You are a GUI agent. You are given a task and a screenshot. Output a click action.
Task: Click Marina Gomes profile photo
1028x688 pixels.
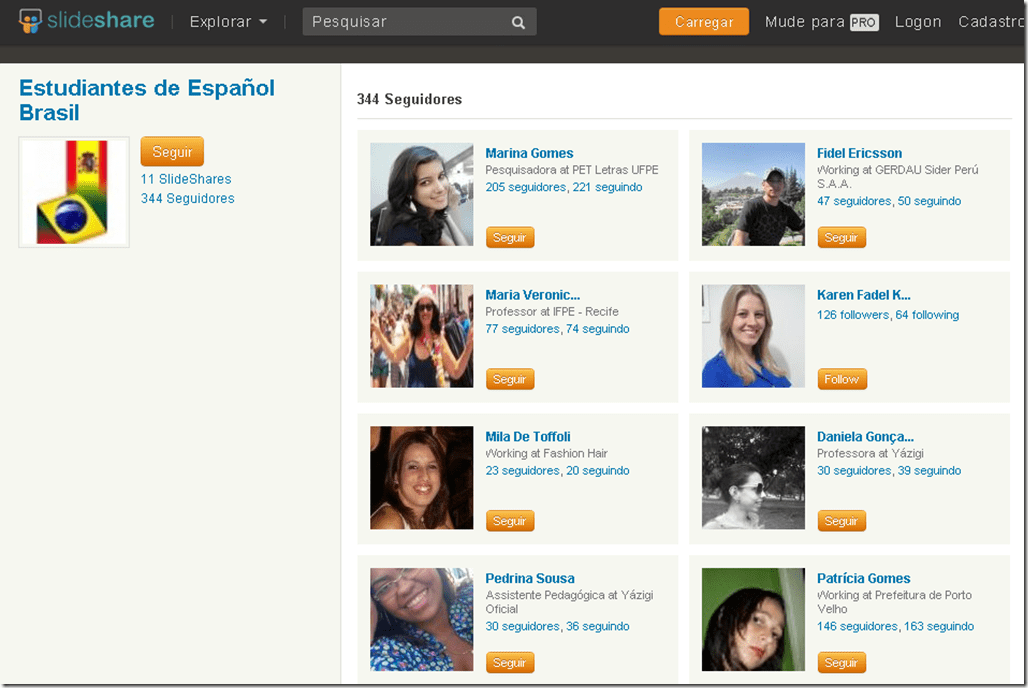pos(421,194)
